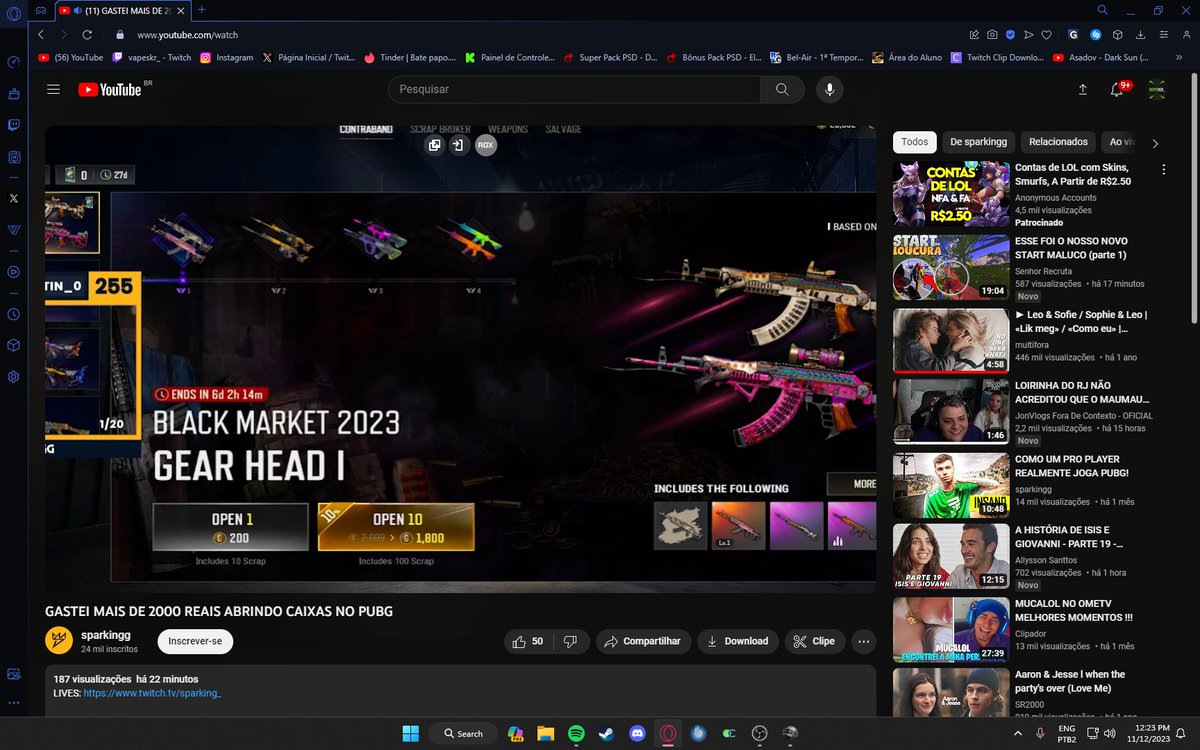
Task: Open Twitch panel in Opera sidebar
Action: (x=14, y=126)
